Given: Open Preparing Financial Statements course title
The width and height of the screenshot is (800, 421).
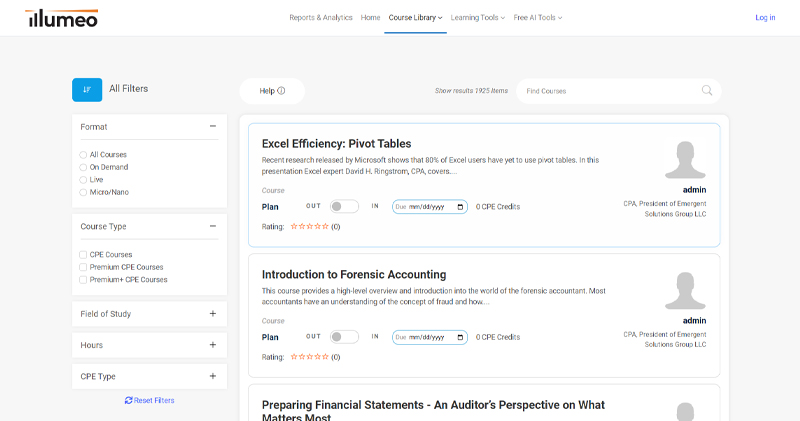Looking at the screenshot, I should [x=433, y=411].
